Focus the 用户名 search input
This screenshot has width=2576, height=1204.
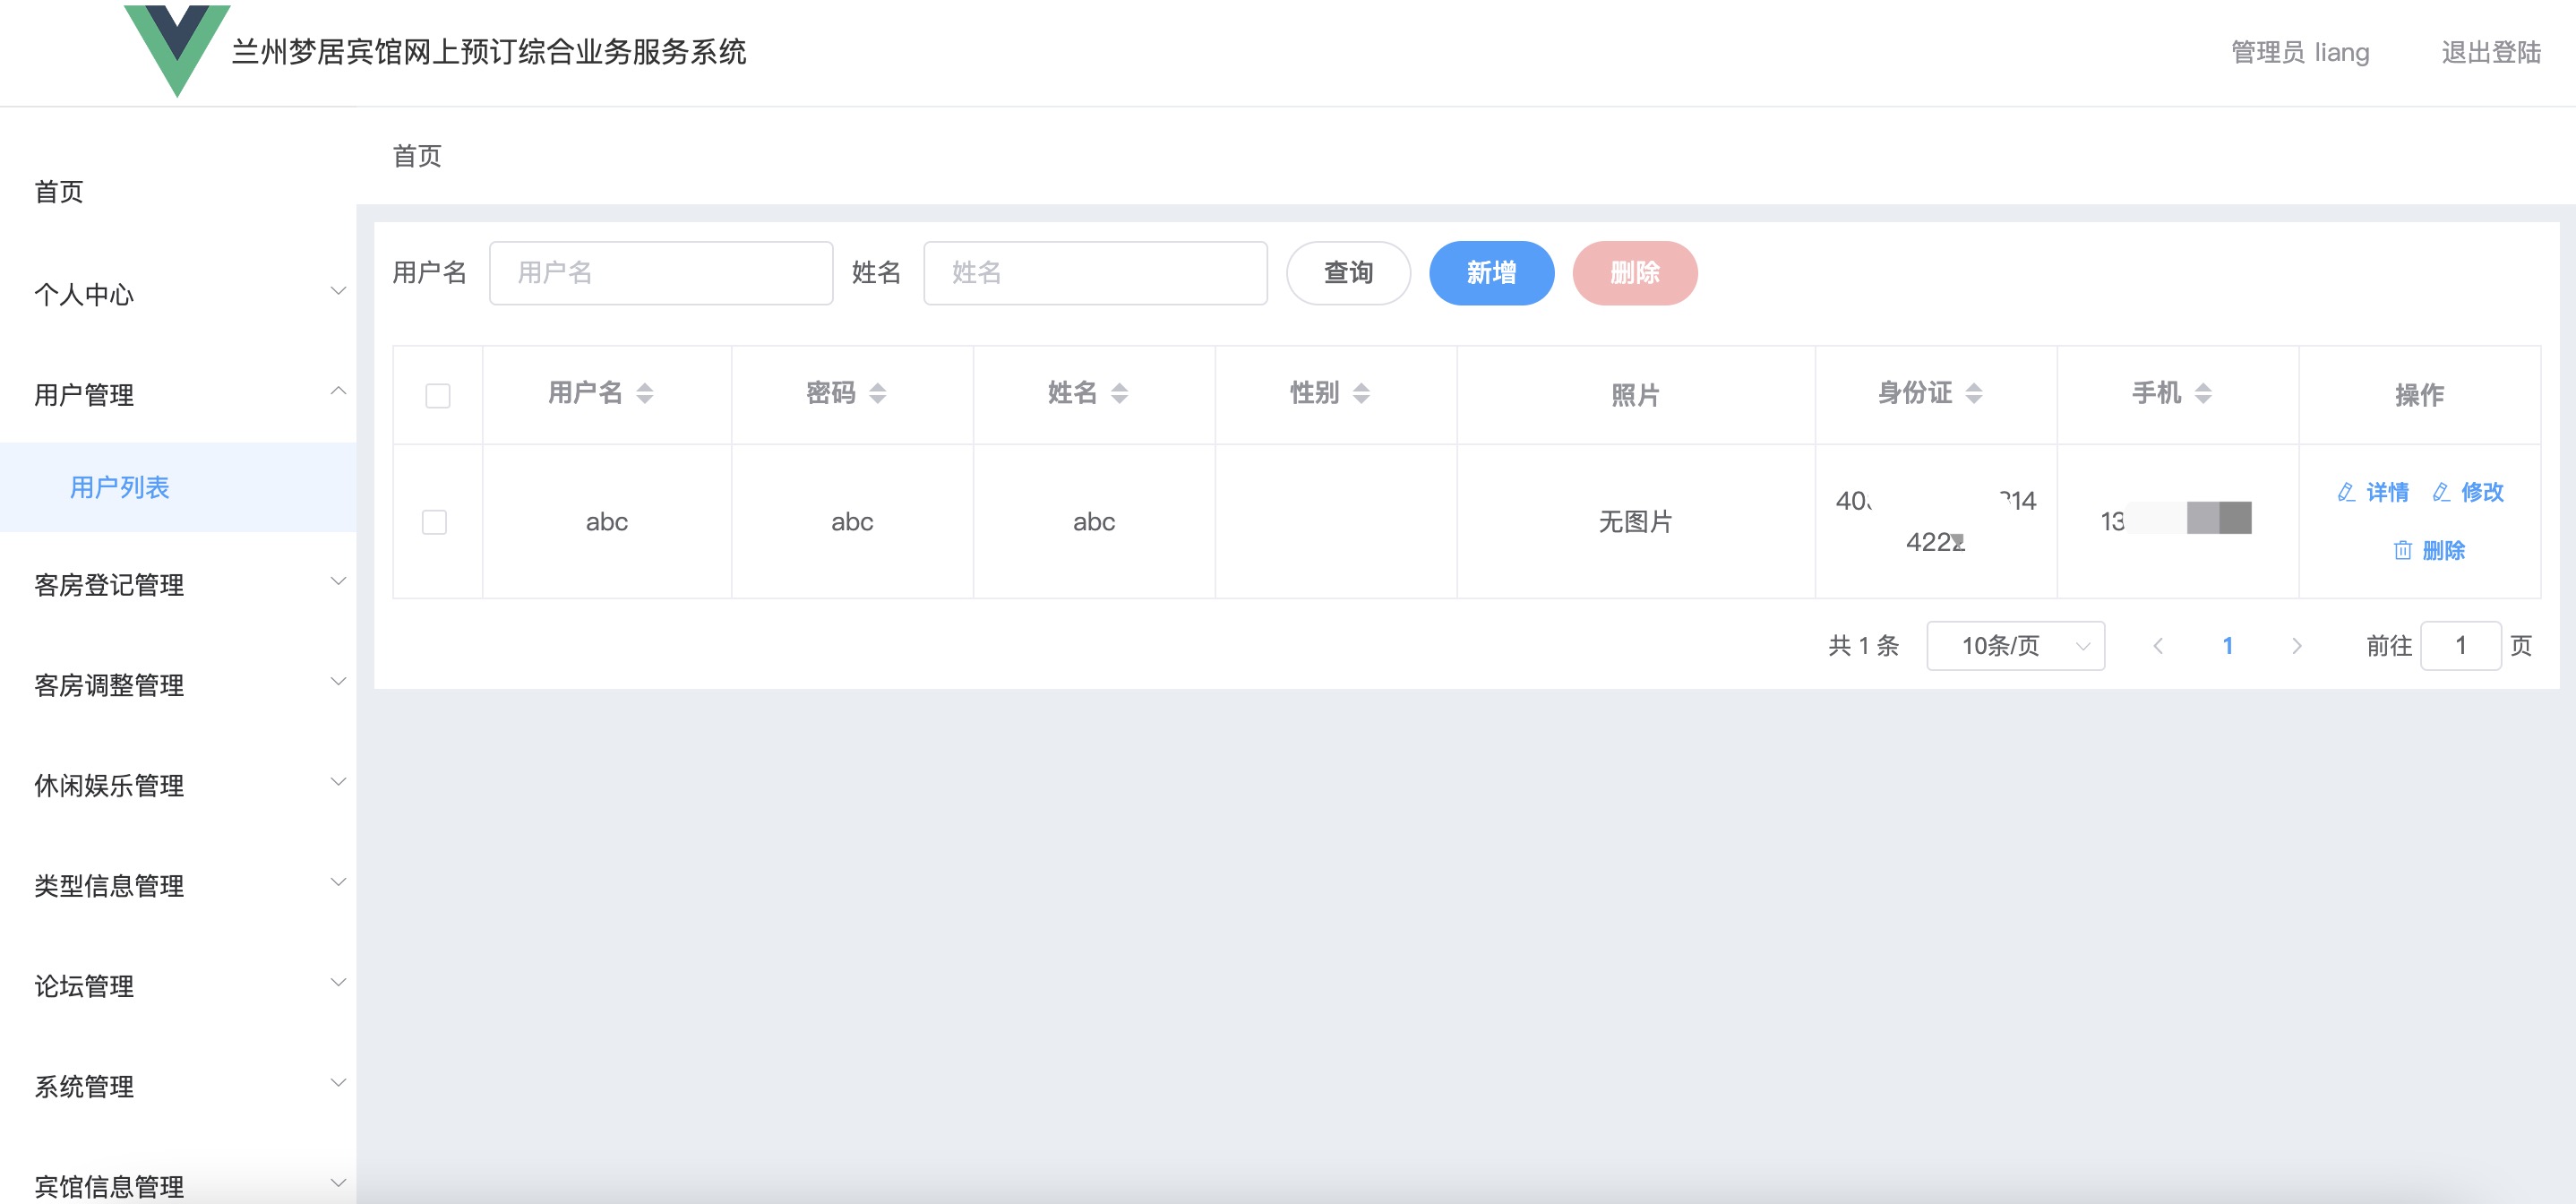(x=661, y=273)
